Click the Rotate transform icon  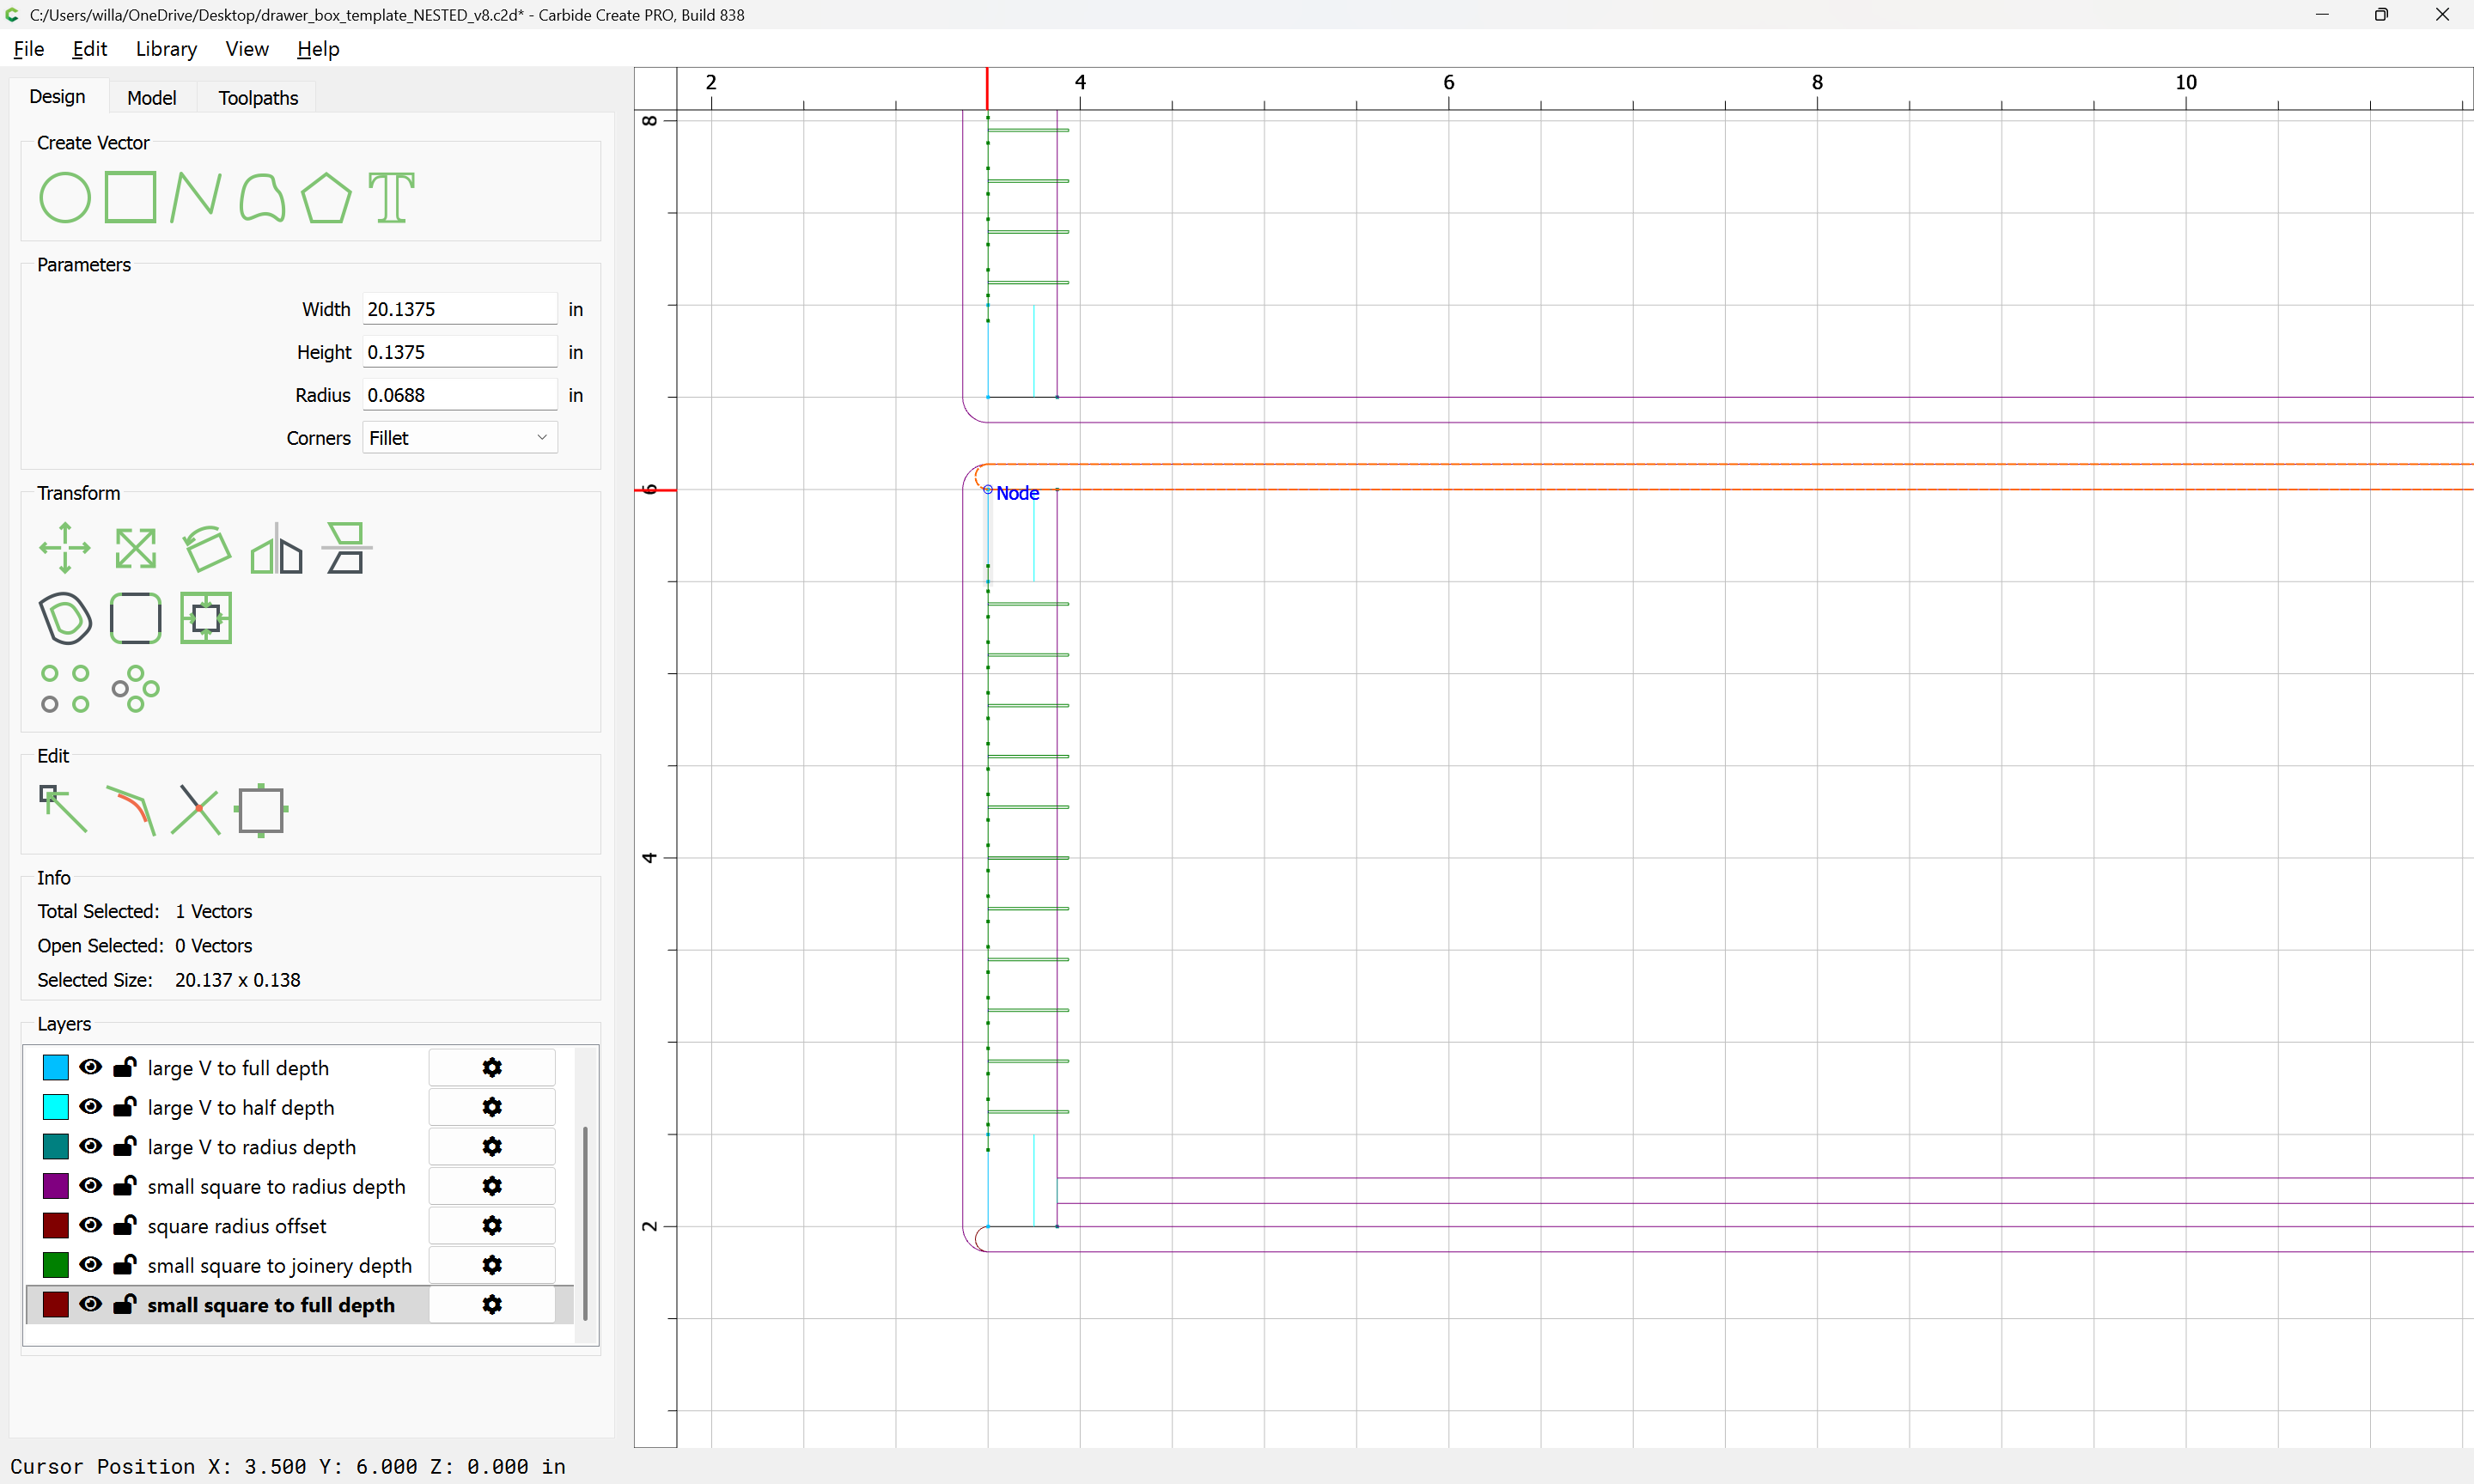pyautogui.click(x=207, y=548)
